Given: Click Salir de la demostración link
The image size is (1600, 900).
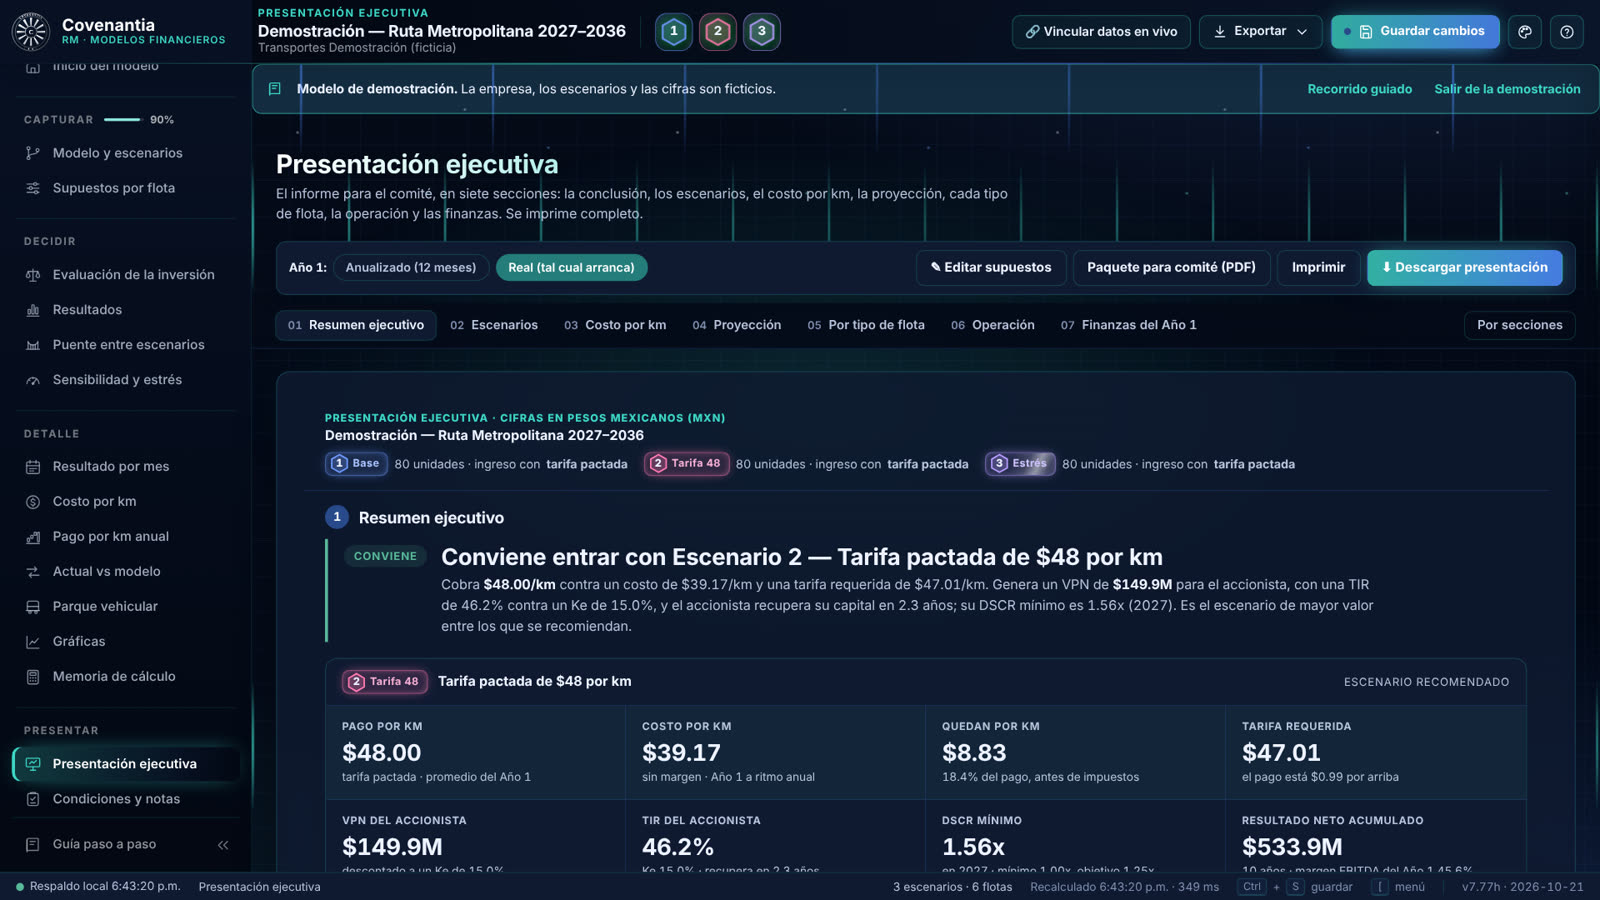Looking at the screenshot, I should [x=1507, y=89].
